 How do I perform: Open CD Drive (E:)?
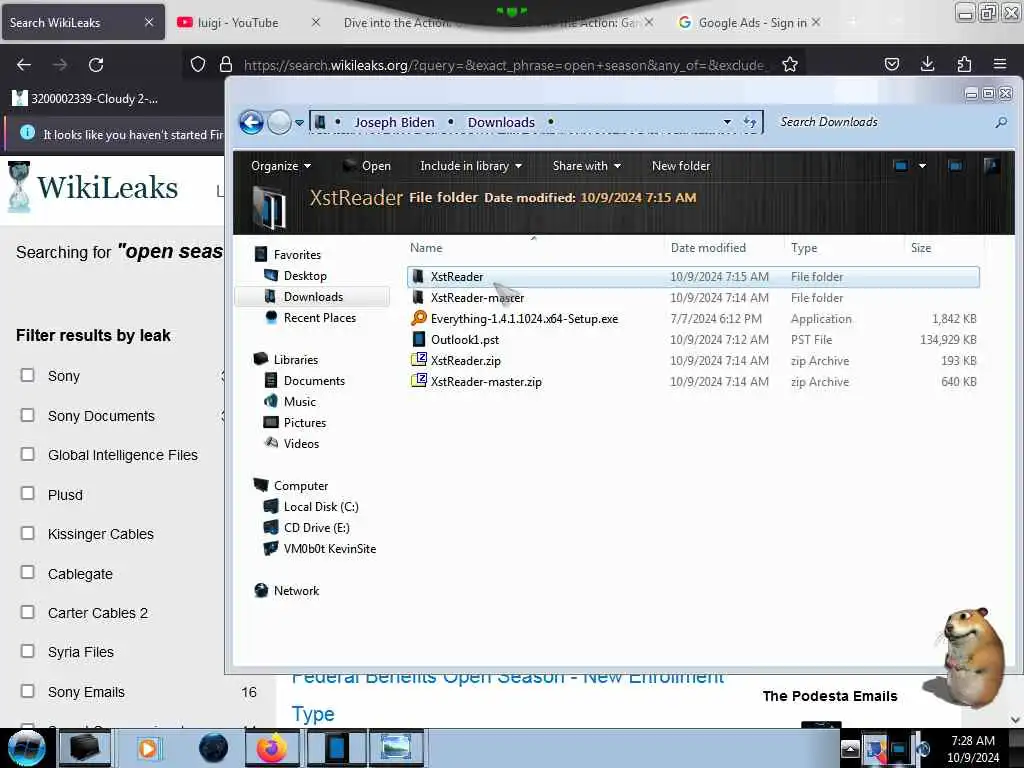[316, 528]
